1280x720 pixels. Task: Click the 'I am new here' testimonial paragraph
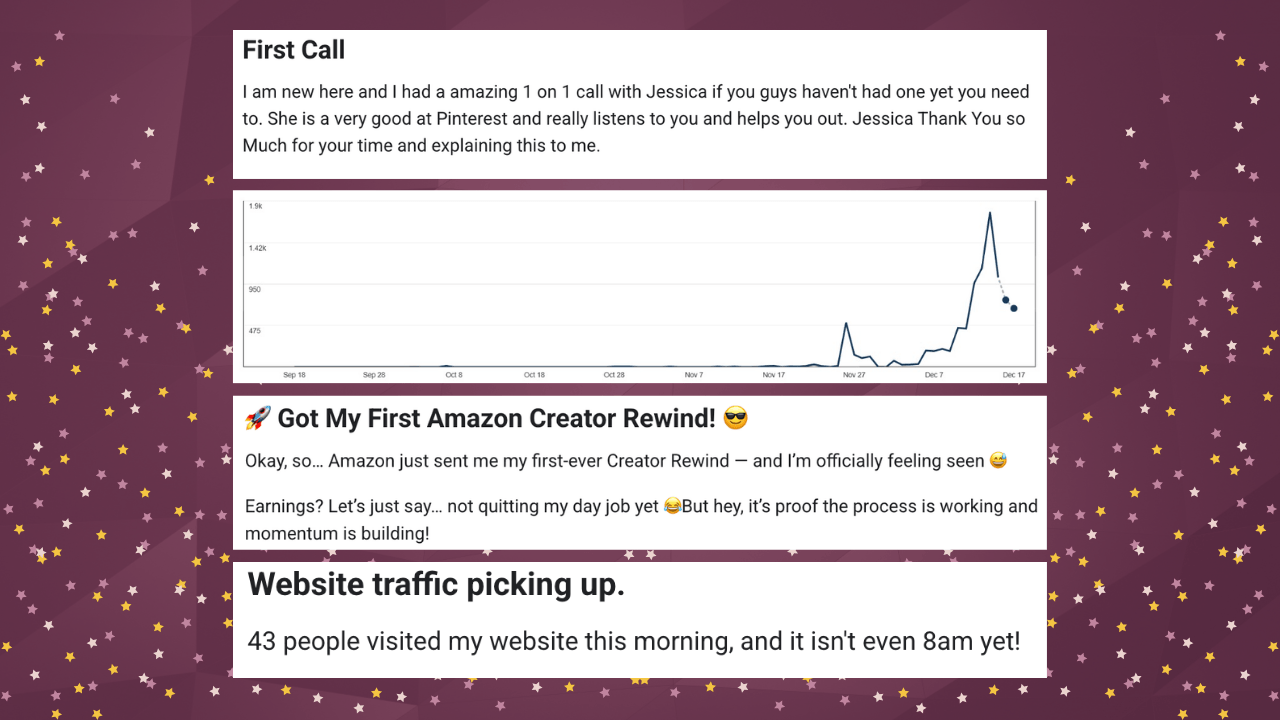636,119
